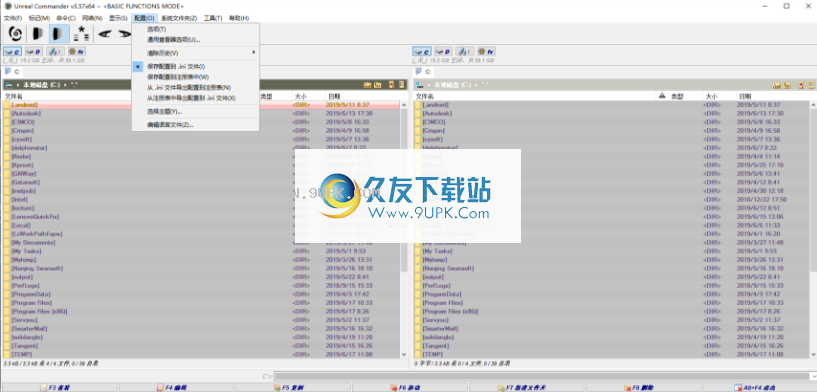Select drive C button in right panel
The height and width of the screenshot is (392, 817).
[x=422, y=52]
